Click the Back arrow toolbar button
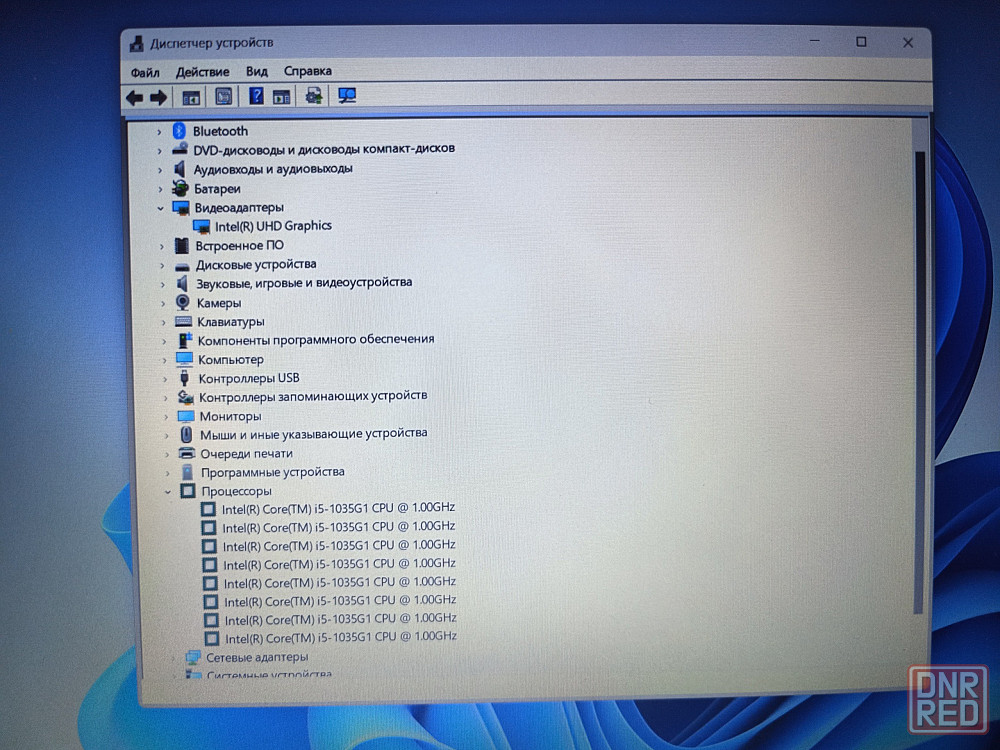The image size is (1000, 750). tap(135, 98)
